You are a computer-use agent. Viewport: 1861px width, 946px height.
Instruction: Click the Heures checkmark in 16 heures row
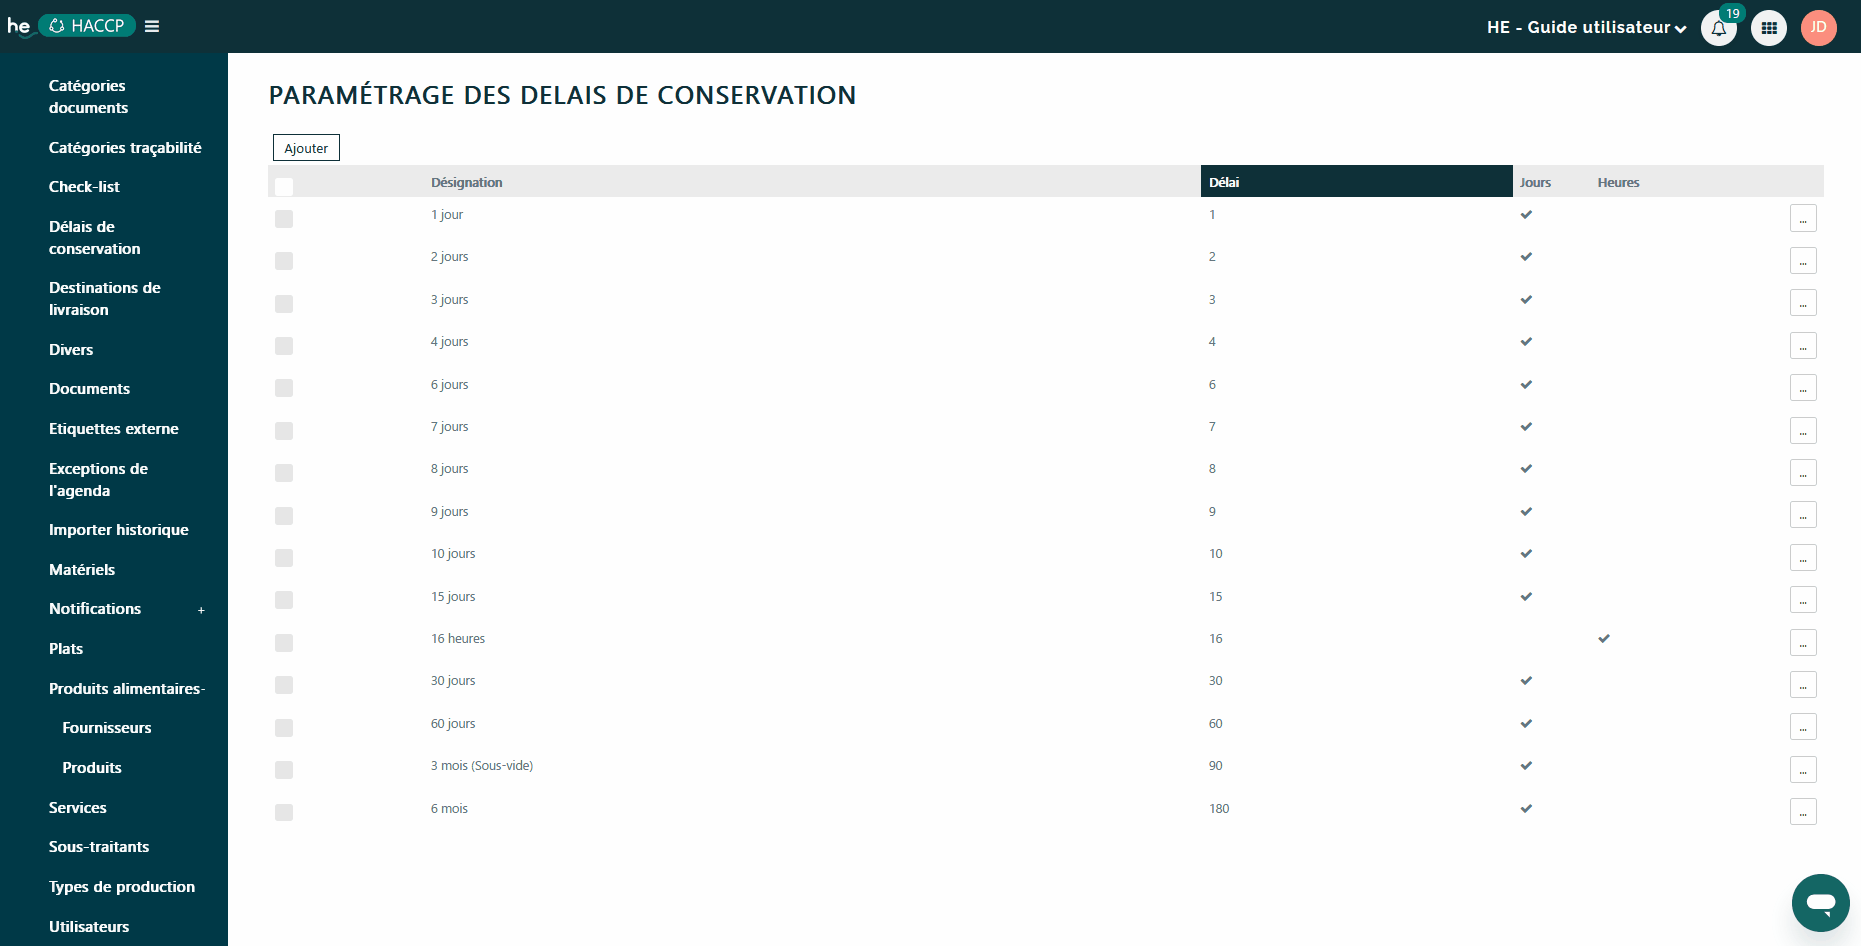[x=1604, y=638]
